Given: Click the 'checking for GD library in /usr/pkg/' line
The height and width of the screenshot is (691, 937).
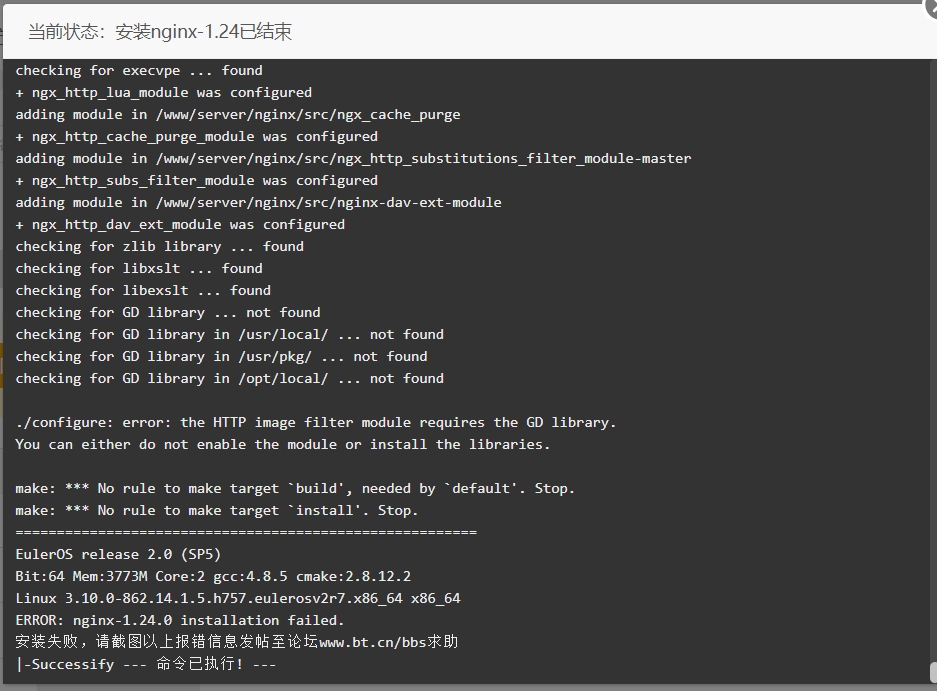Looking at the screenshot, I should pos(222,357).
